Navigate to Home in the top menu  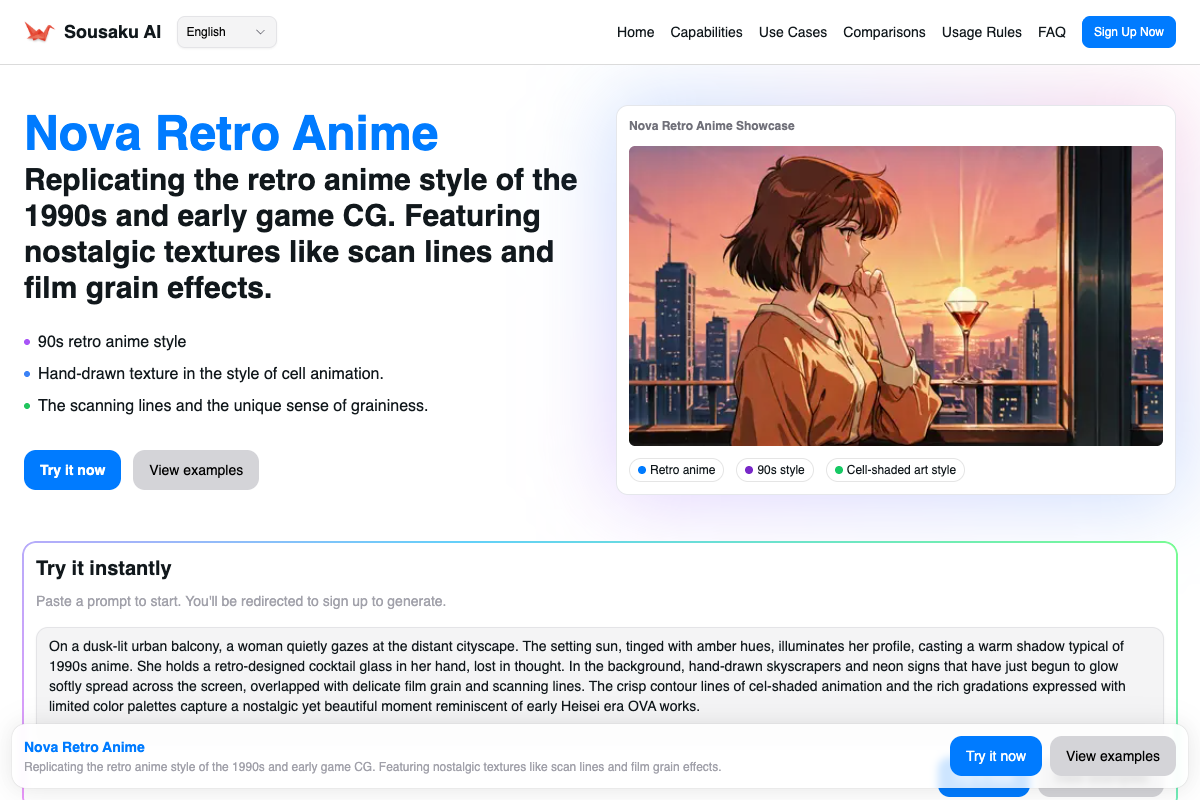pos(635,32)
